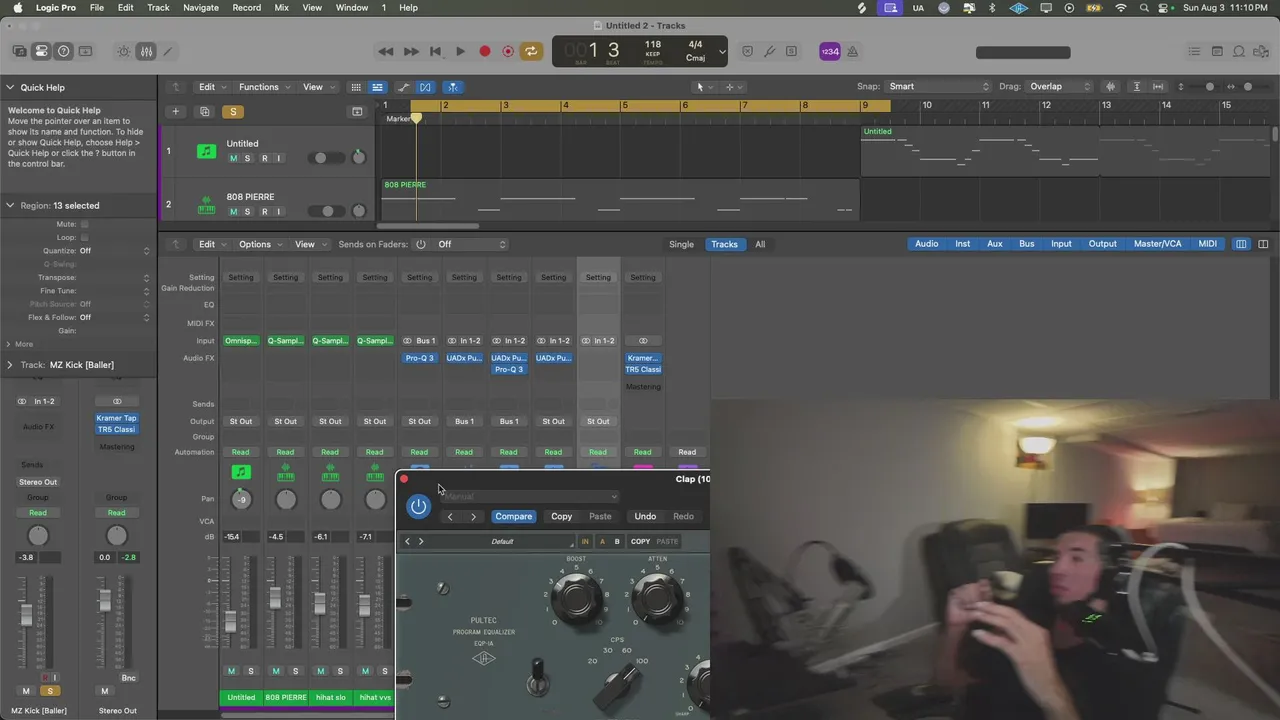Open the Note Pads icon

[1217, 51]
